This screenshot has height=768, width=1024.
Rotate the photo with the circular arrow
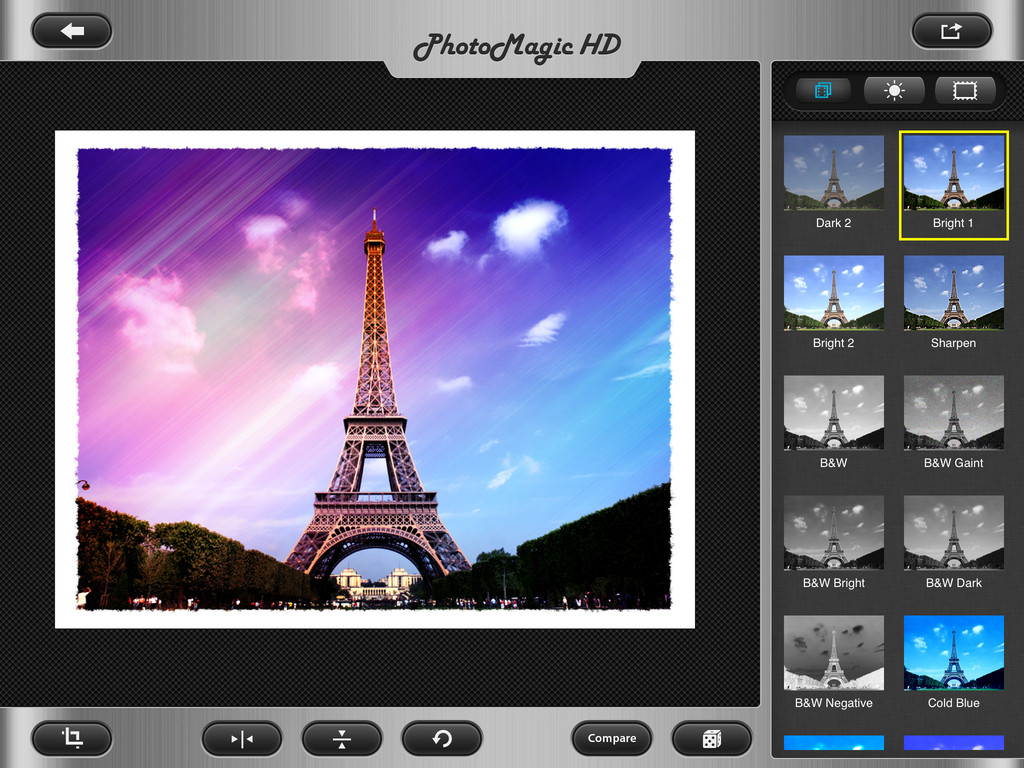442,739
